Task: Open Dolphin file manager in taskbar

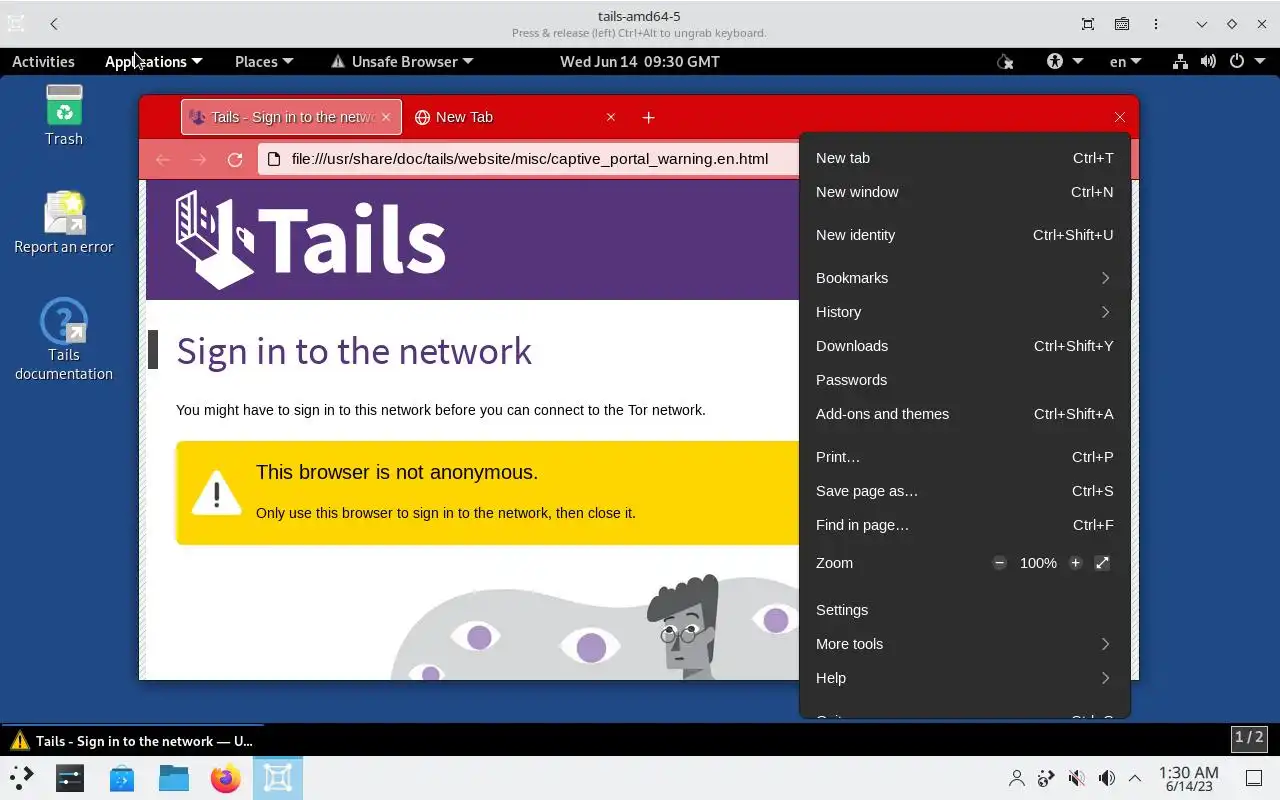Action: pyautogui.click(x=174, y=778)
